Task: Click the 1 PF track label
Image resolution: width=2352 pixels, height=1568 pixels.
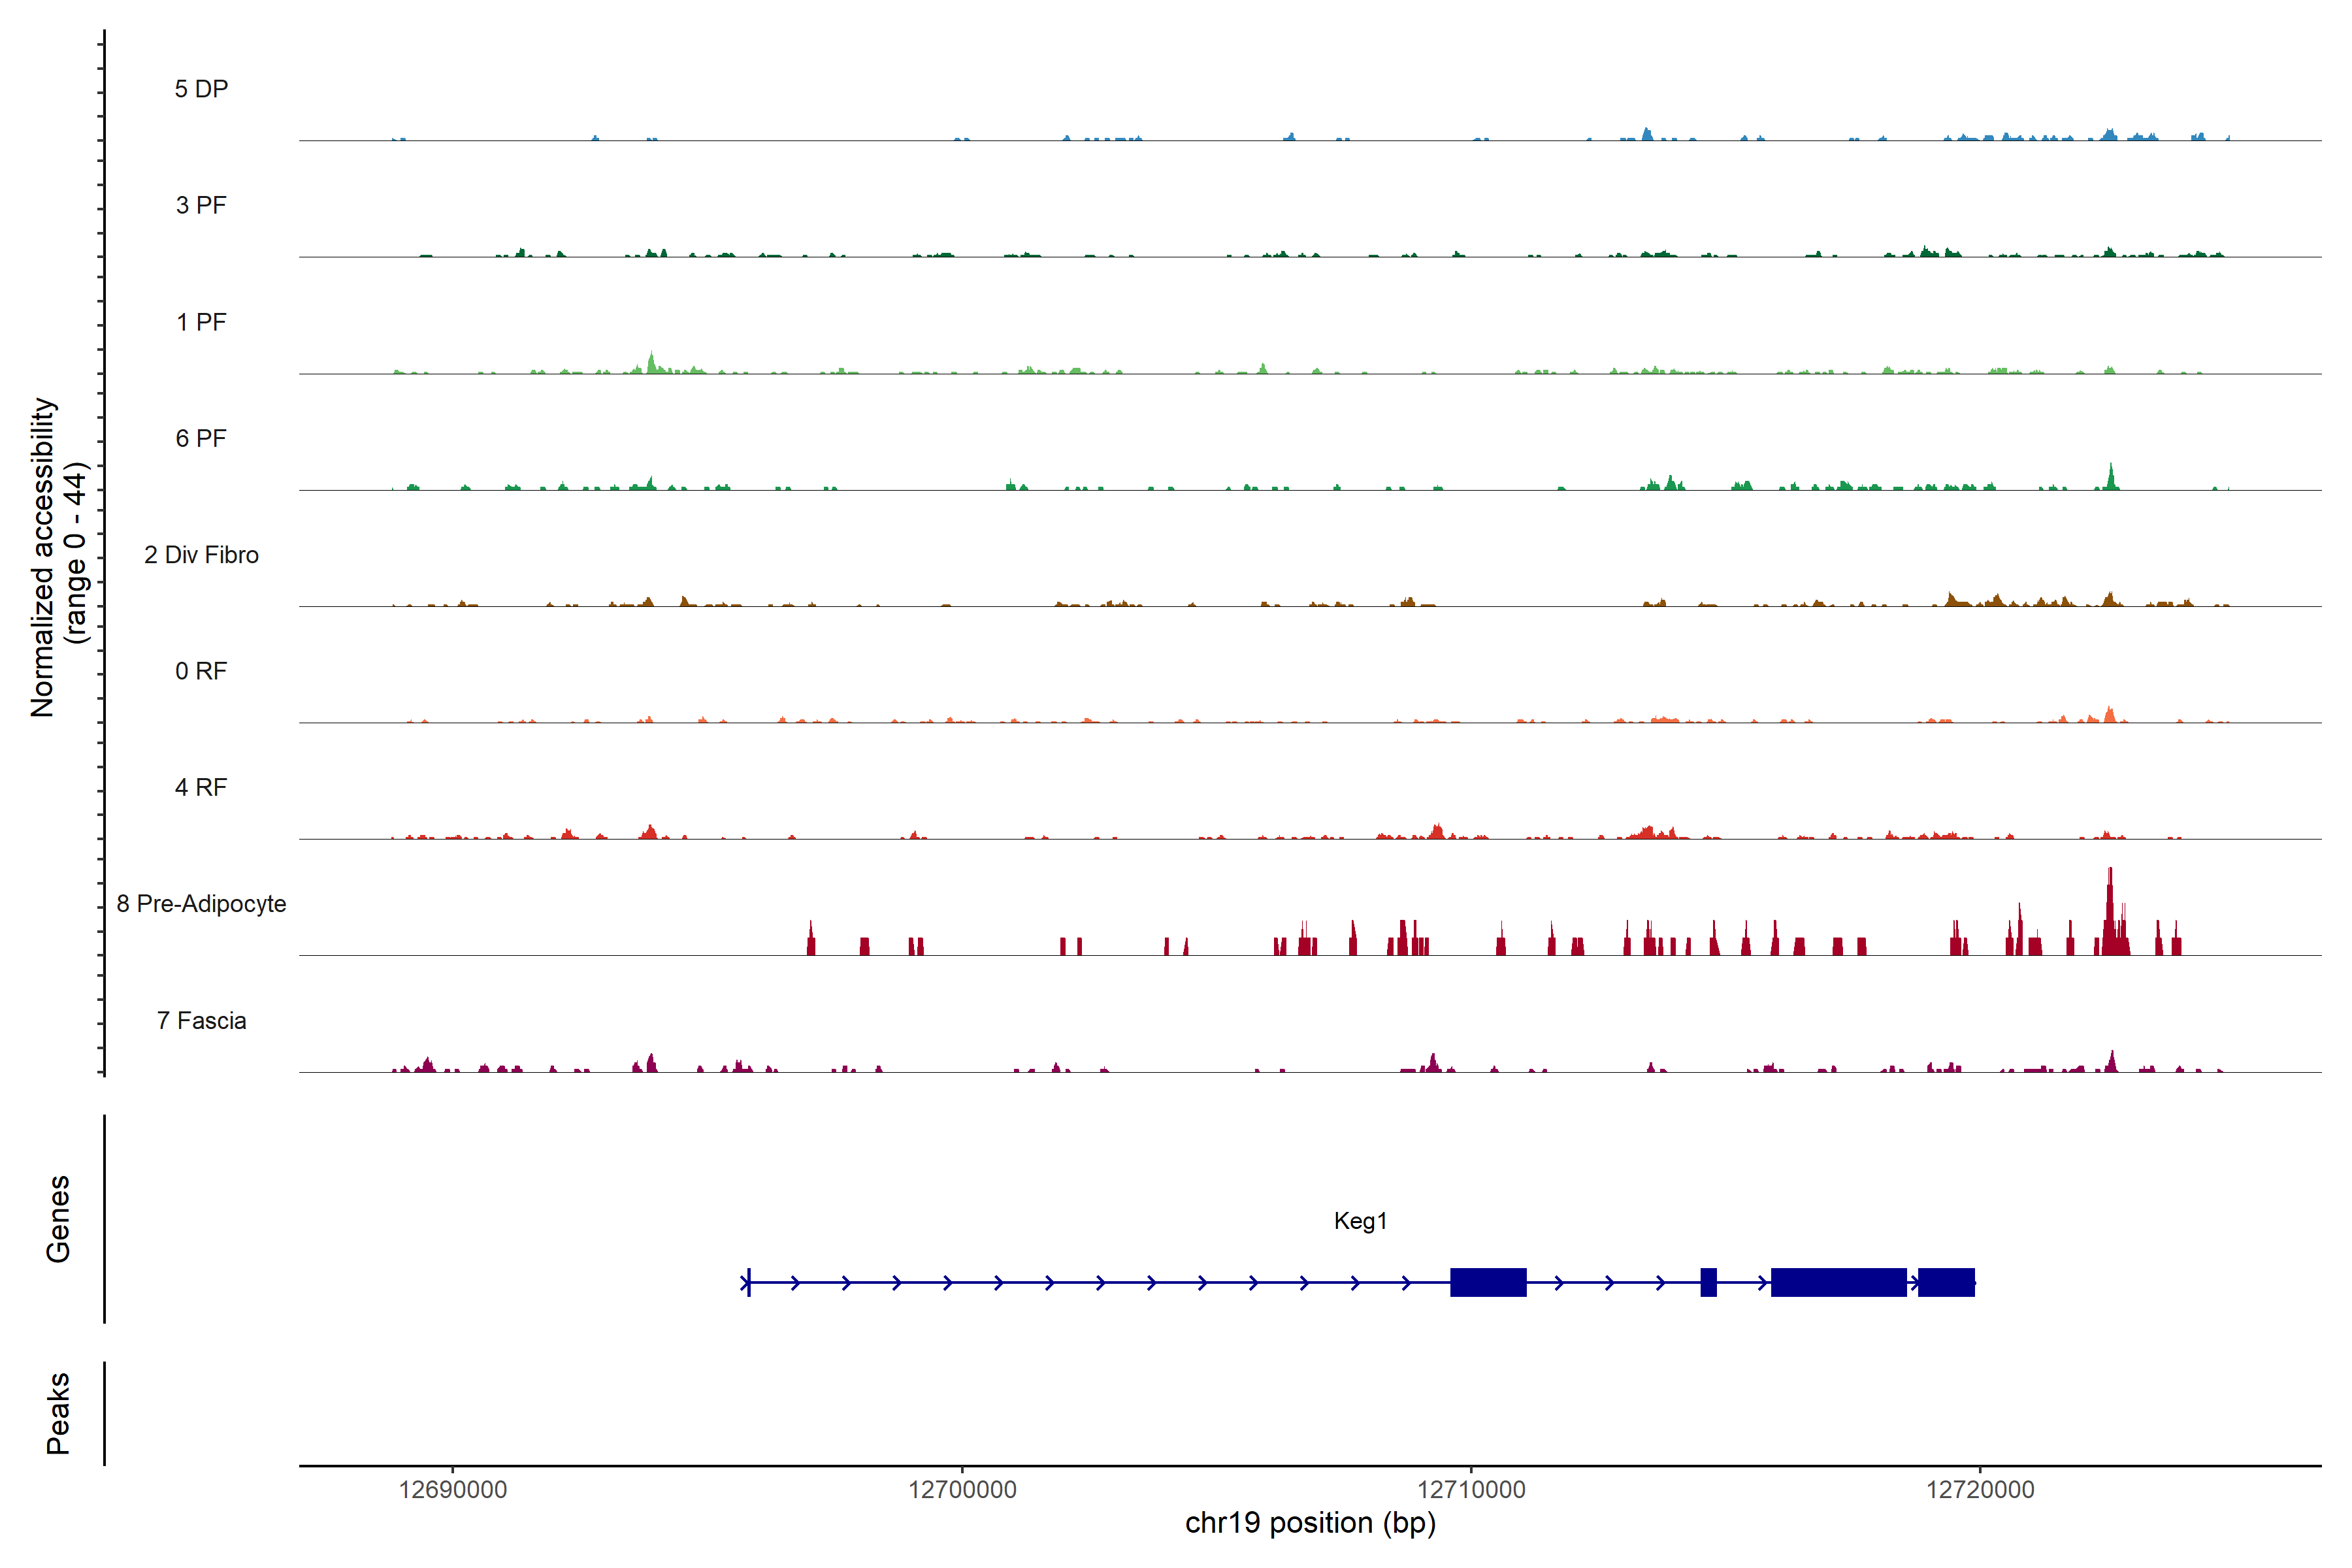Action: (201, 322)
